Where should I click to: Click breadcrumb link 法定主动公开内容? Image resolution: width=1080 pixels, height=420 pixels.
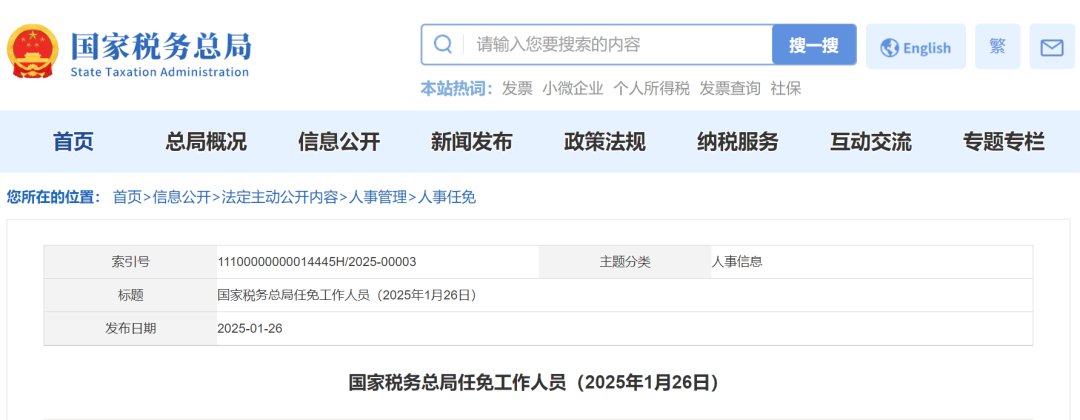click(x=280, y=197)
